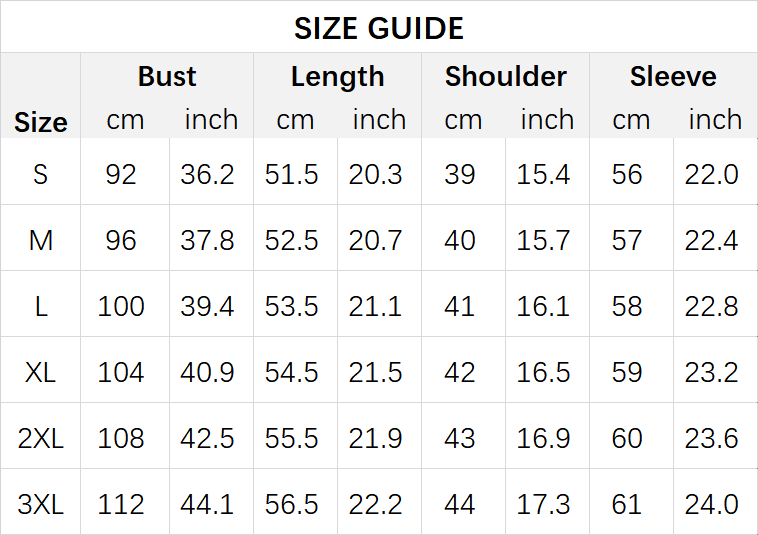Select the Sleeve column header
The height and width of the screenshot is (535, 758).
tap(673, 76)
